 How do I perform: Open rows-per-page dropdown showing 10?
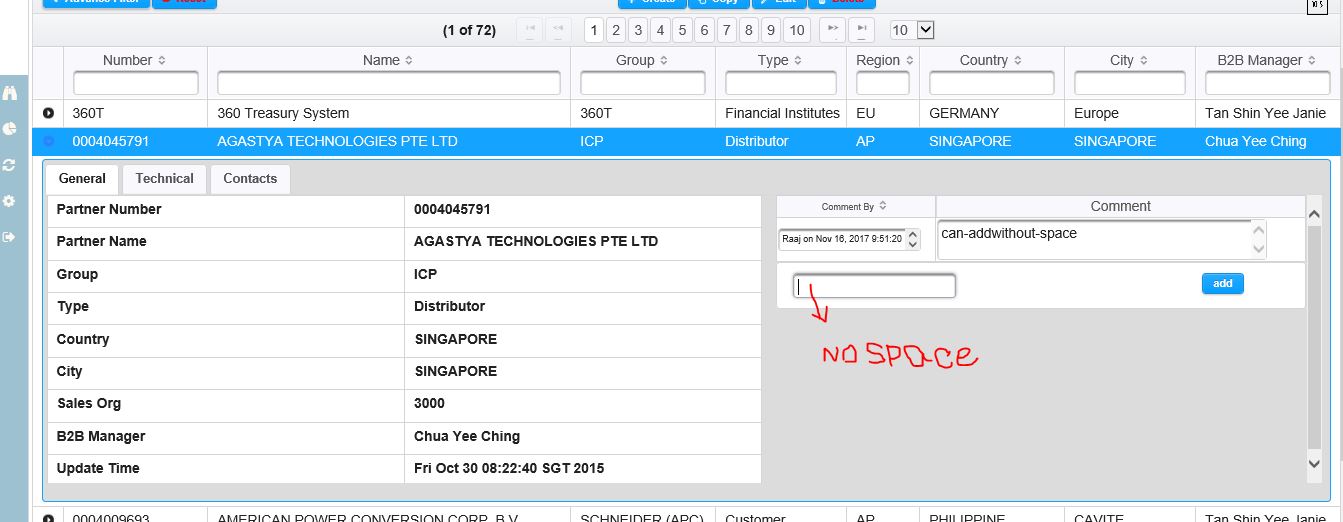pos(911,30)
